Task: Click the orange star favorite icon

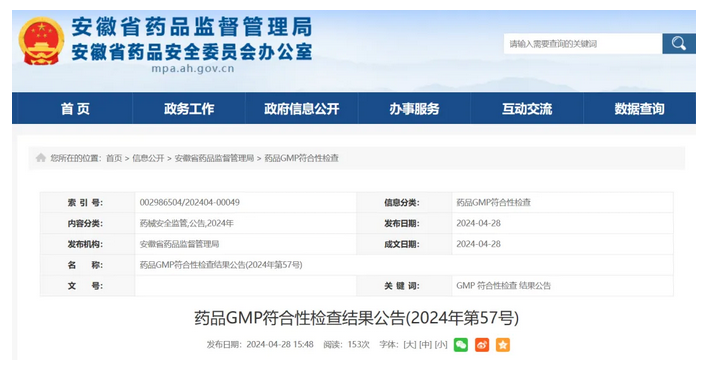Action: (x=503, y=345)
